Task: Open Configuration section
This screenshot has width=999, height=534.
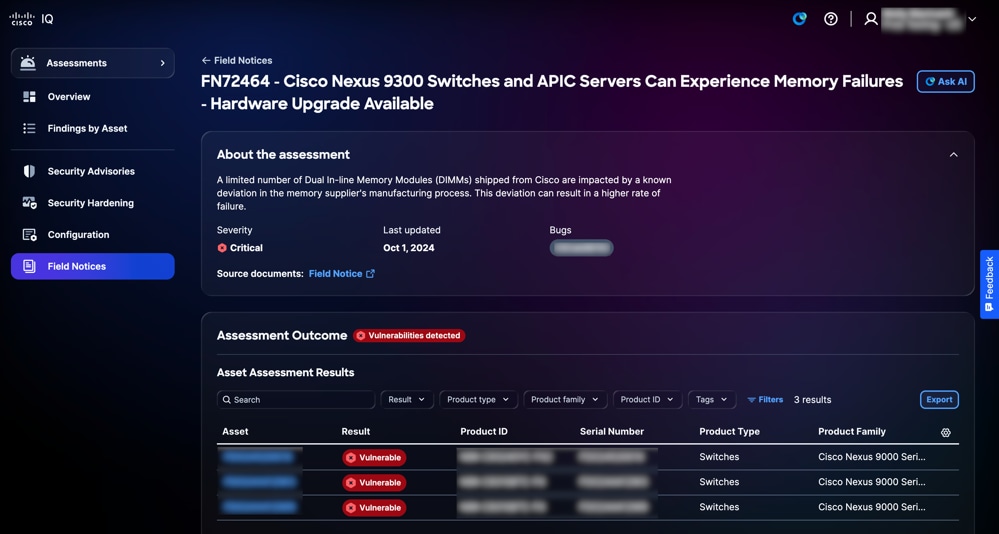Action: pyautogui.click(x=78, y=235)
